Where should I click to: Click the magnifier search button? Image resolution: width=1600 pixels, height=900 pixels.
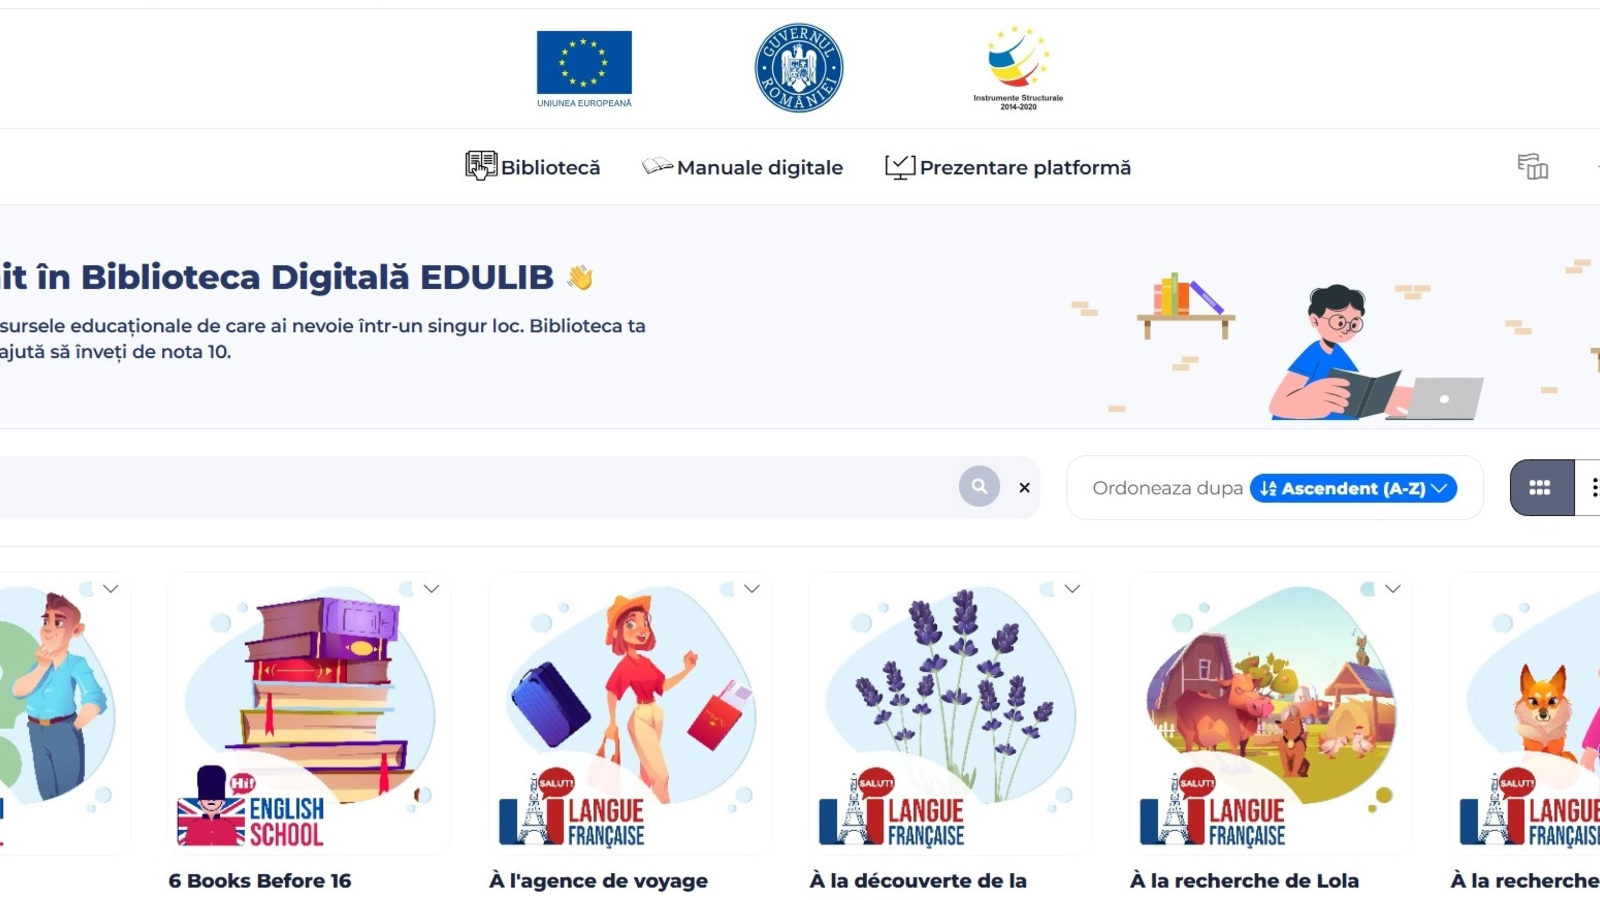(x=979, y=487)
